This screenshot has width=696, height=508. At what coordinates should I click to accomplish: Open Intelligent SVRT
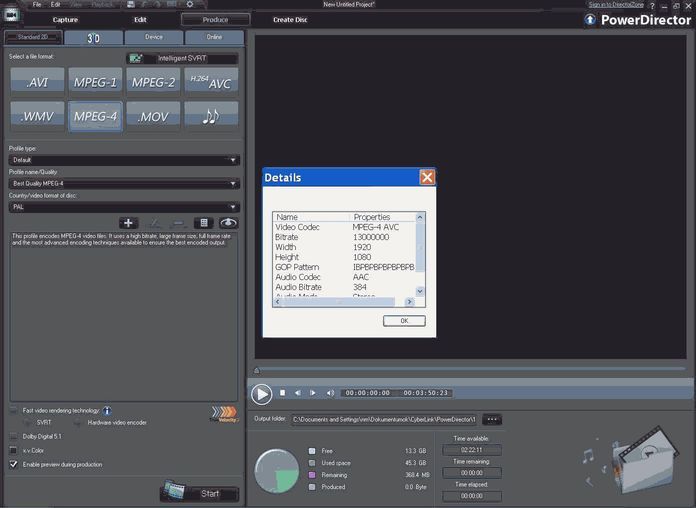[182, 58]
